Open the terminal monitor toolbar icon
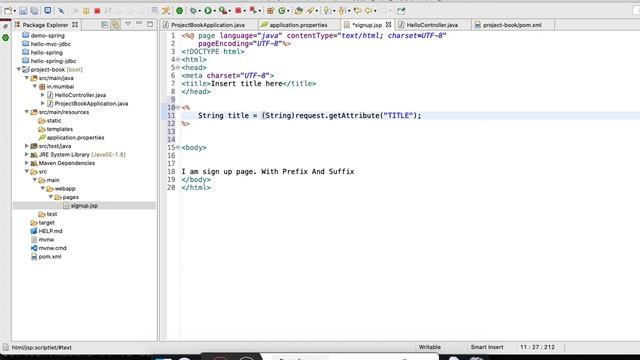The width and height of the screenshot is (640, 360). tap(48, 11)
